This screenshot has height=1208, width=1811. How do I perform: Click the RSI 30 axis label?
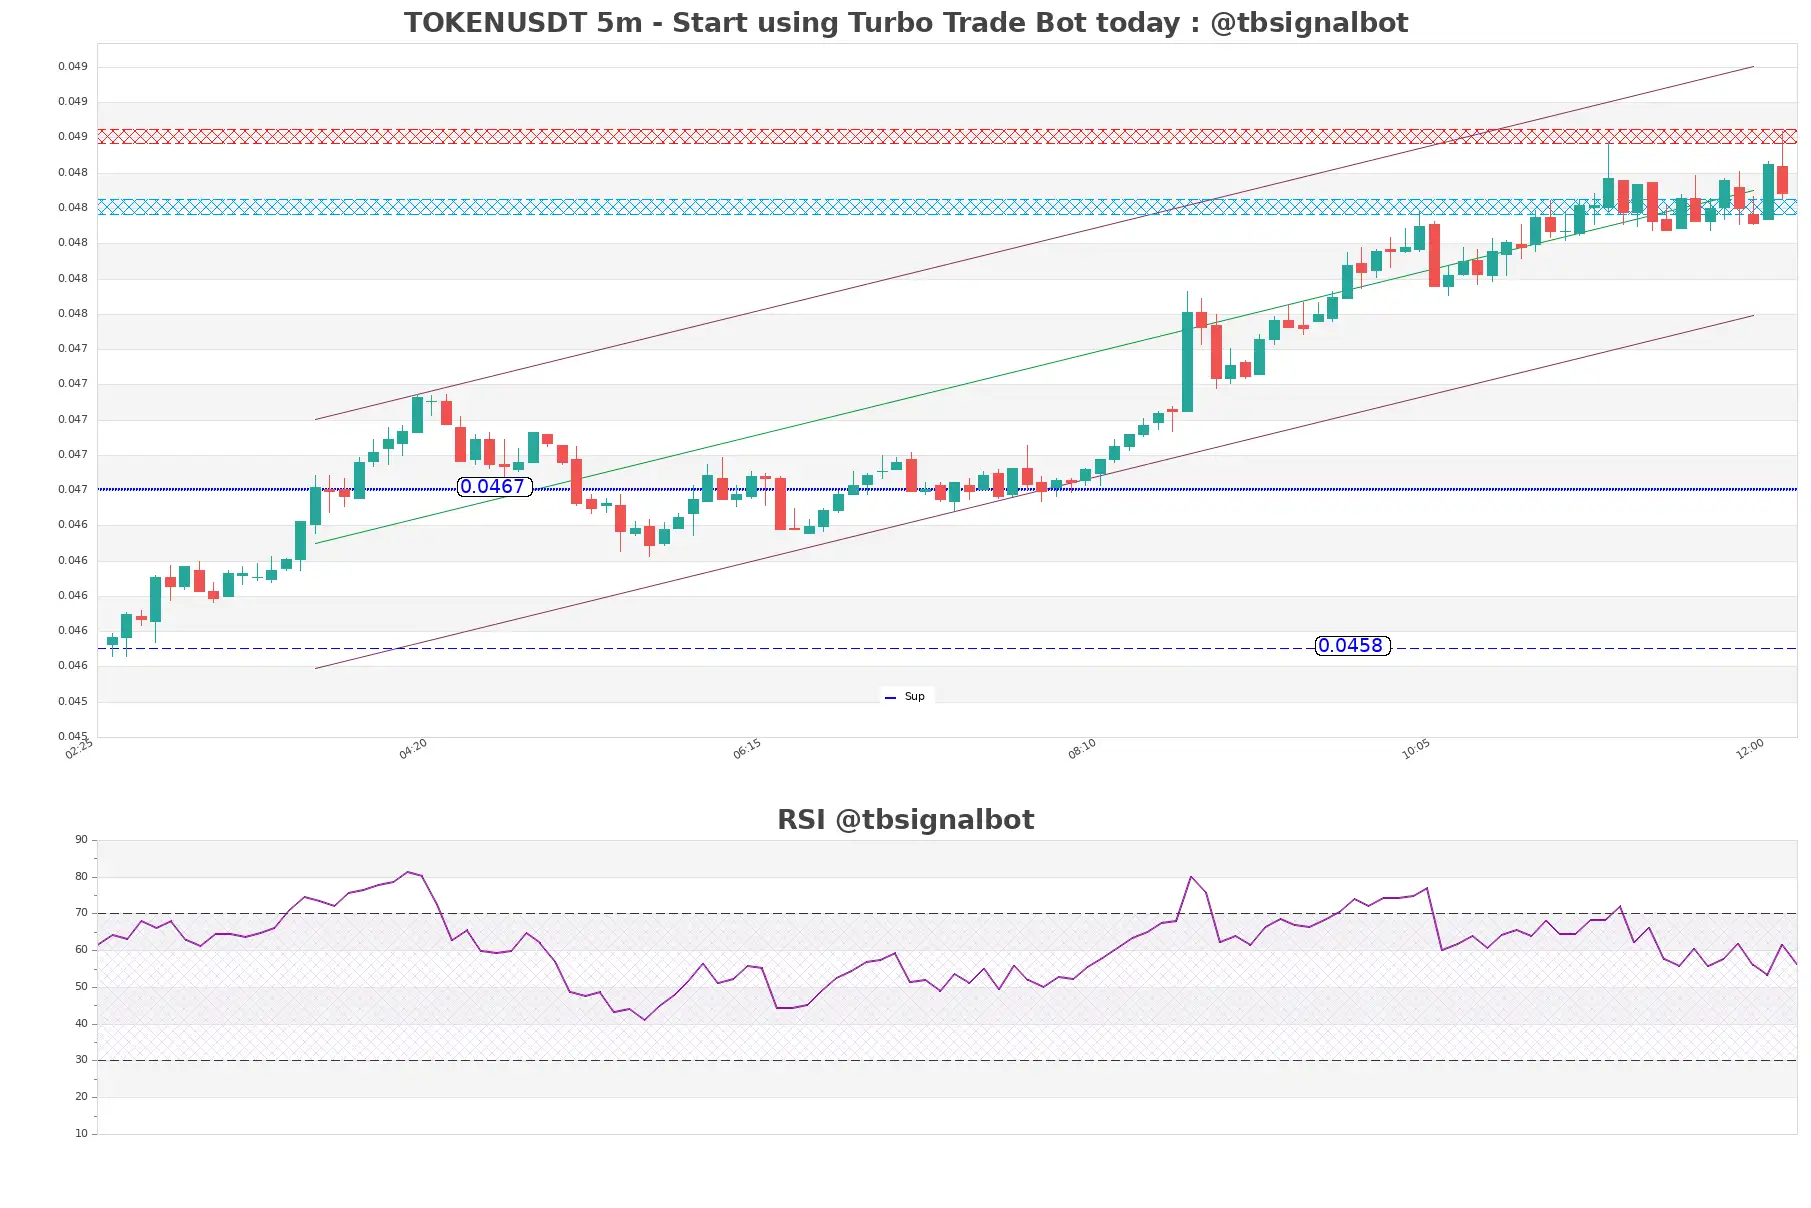(81, 1060)
